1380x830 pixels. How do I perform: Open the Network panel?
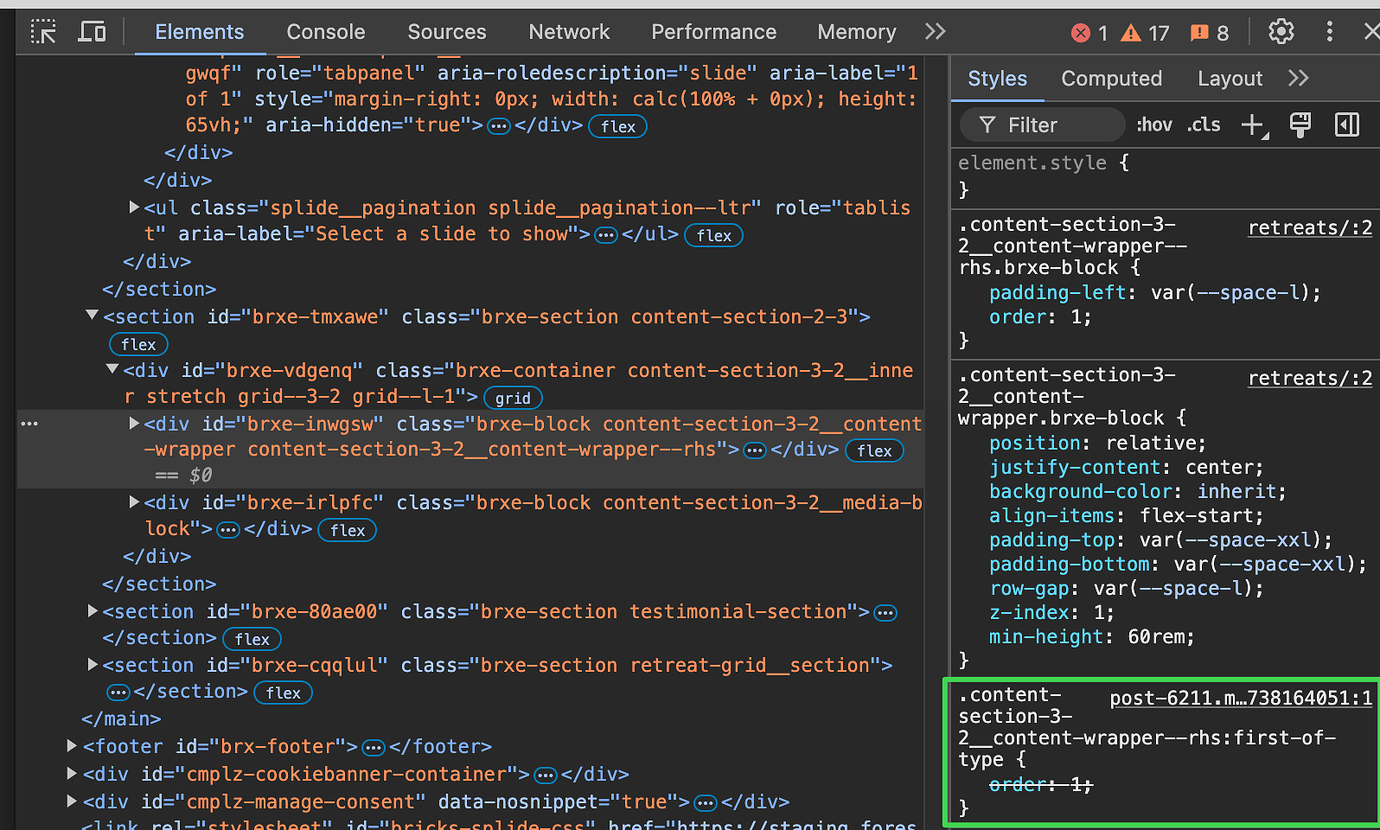(569, 31)
